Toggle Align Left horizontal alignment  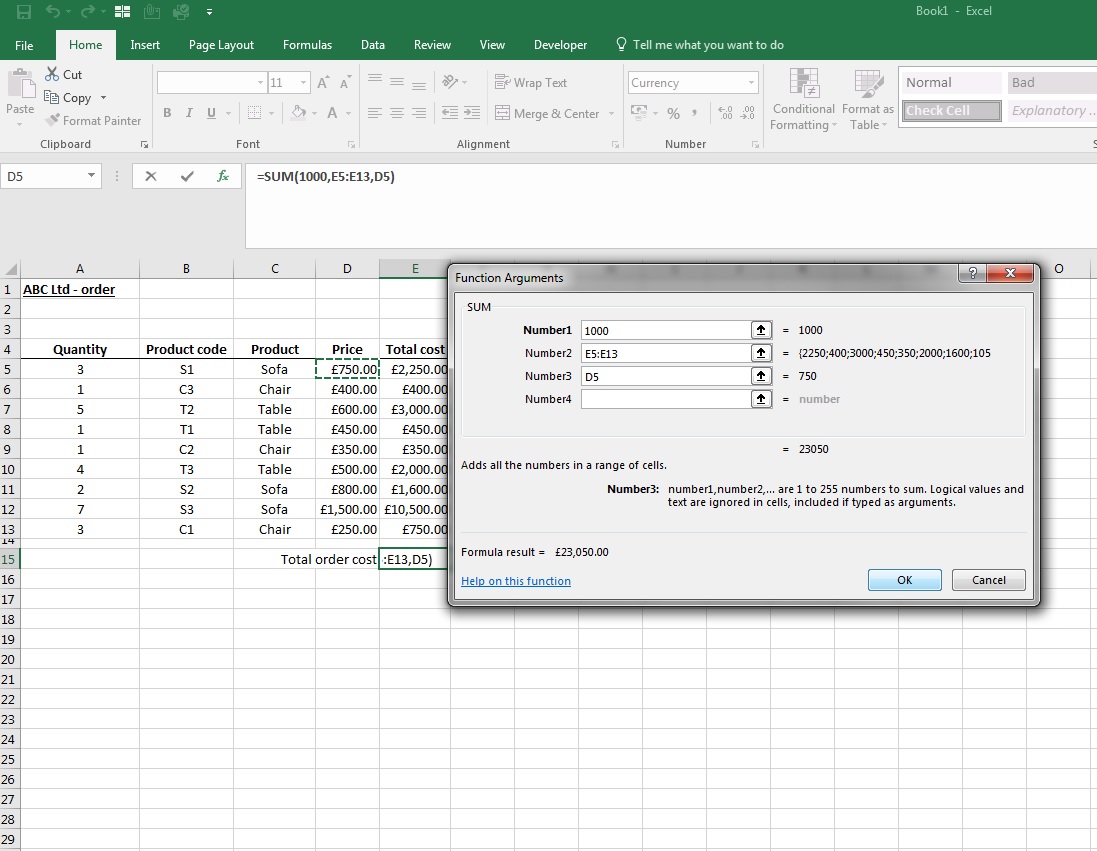[375, 113]
